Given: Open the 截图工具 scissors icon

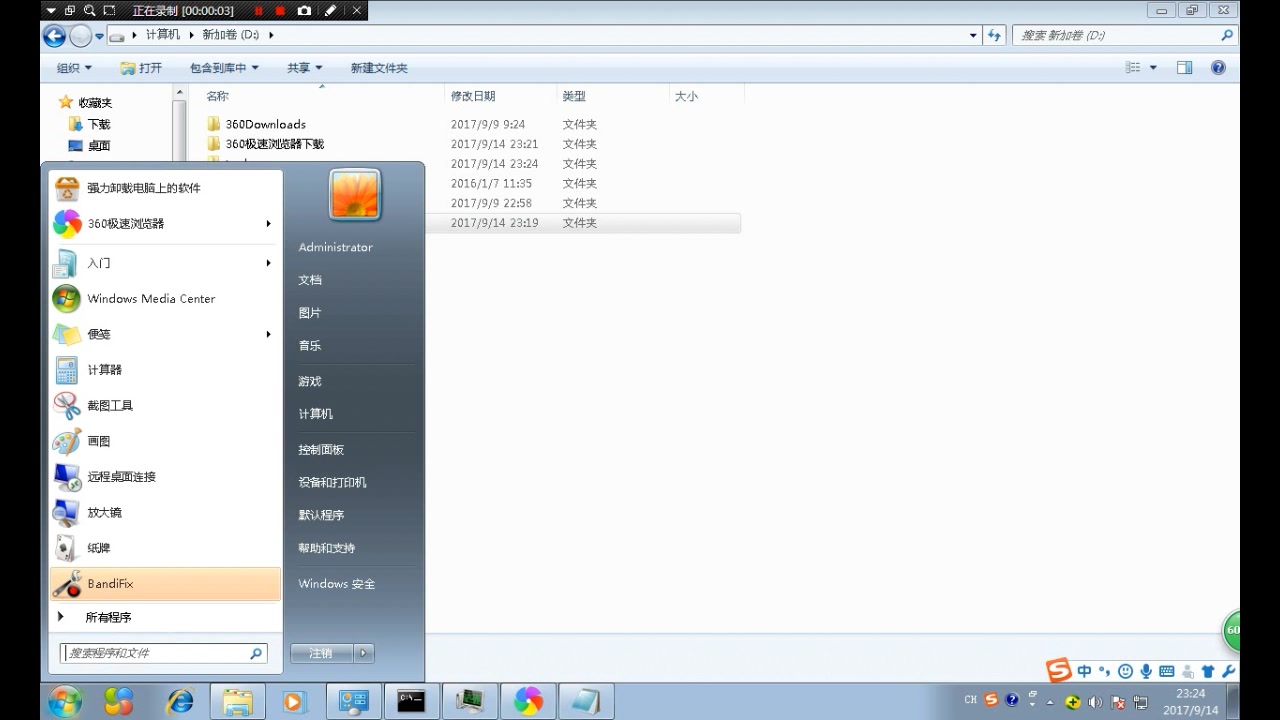Looking at the screenshot, I should click(x=67, y=406).
